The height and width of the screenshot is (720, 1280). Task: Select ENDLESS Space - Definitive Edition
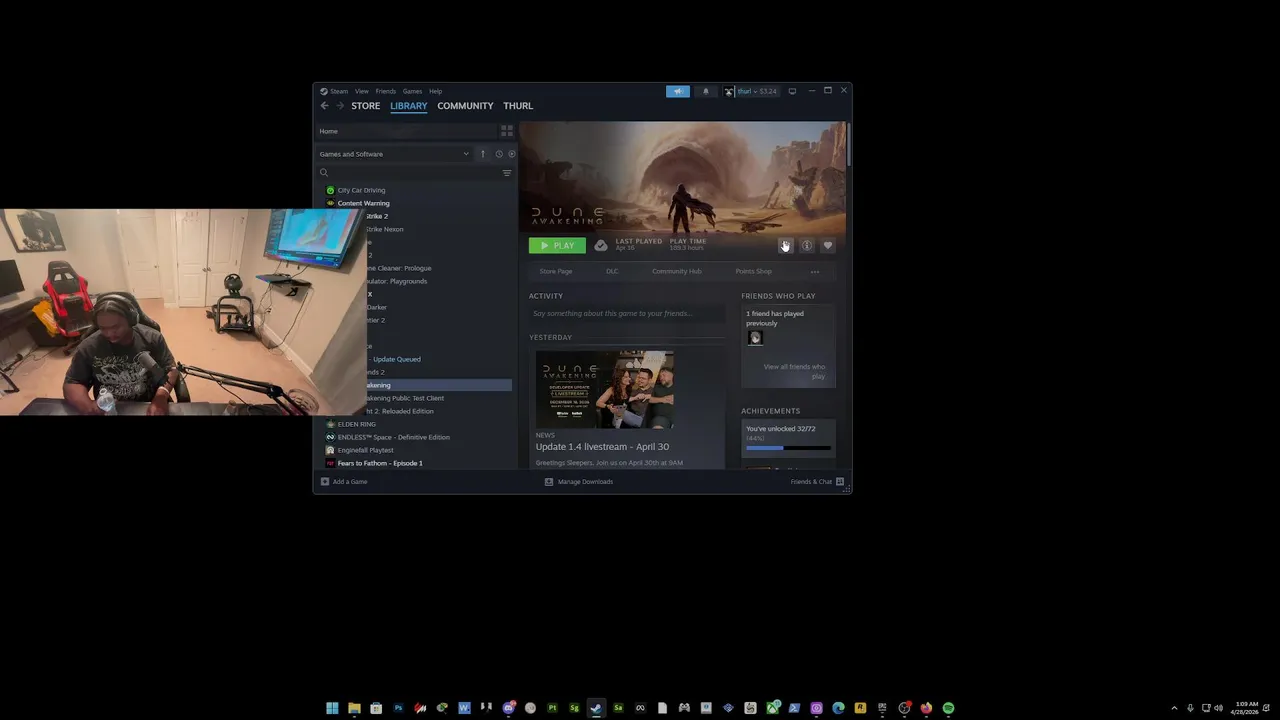click(393, 437)
